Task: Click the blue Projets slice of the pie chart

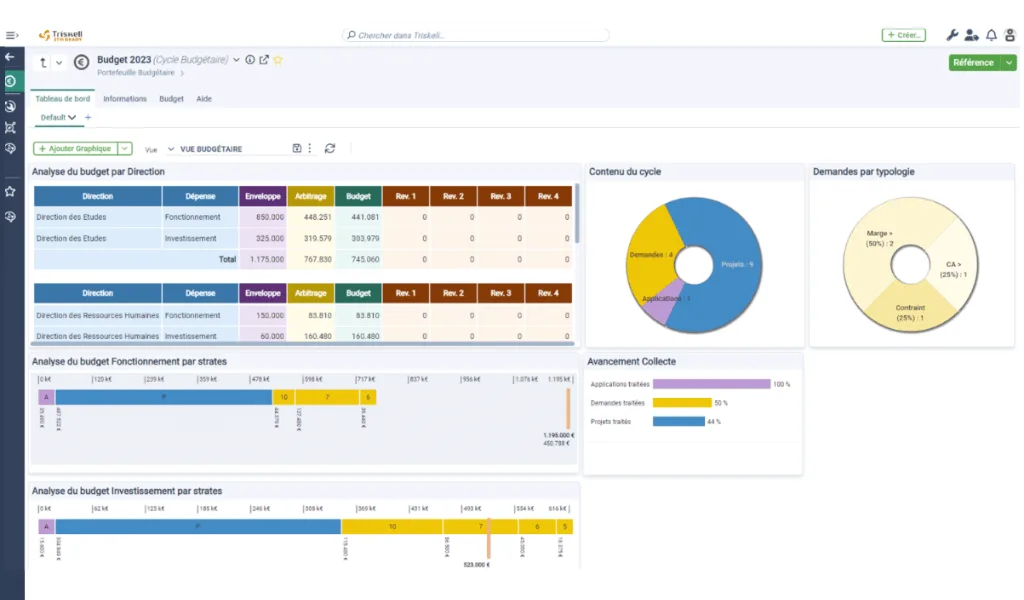Action: click(x=728, y=264)
